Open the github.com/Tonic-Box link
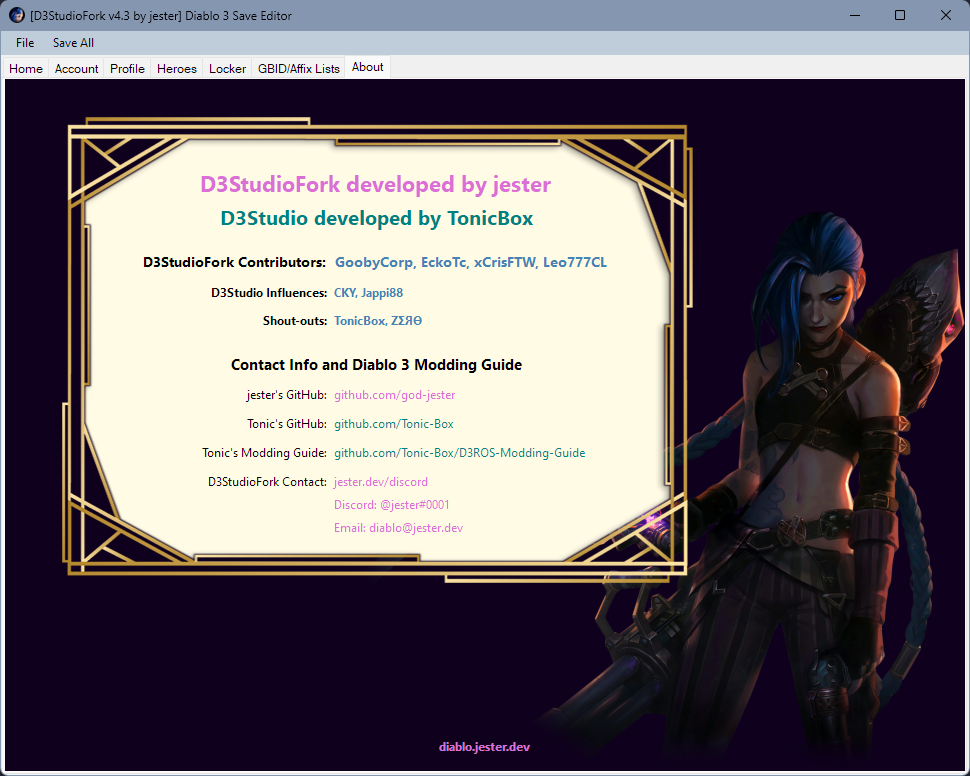970x776 pixels. (x=394, y=424)
